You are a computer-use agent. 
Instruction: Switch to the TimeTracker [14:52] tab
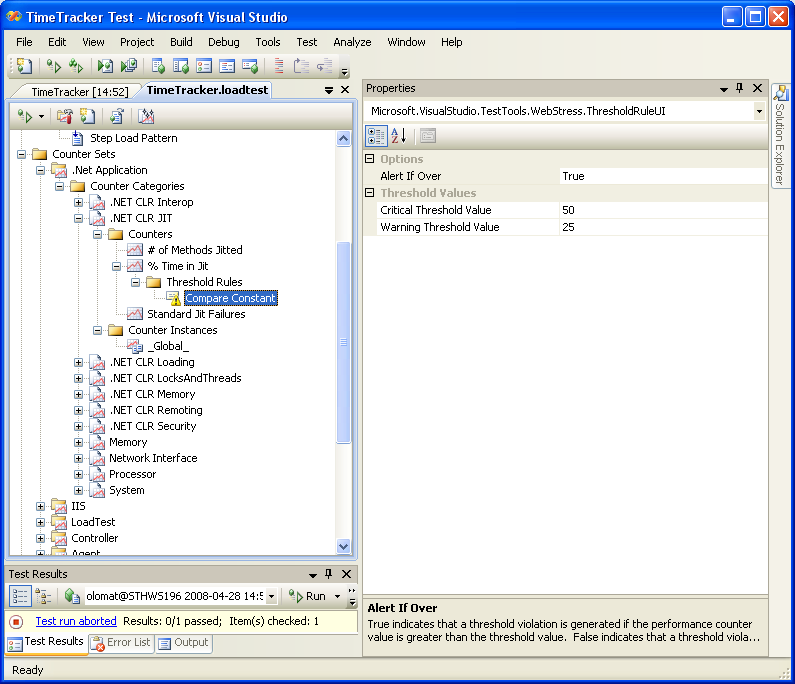pos(80,92)
